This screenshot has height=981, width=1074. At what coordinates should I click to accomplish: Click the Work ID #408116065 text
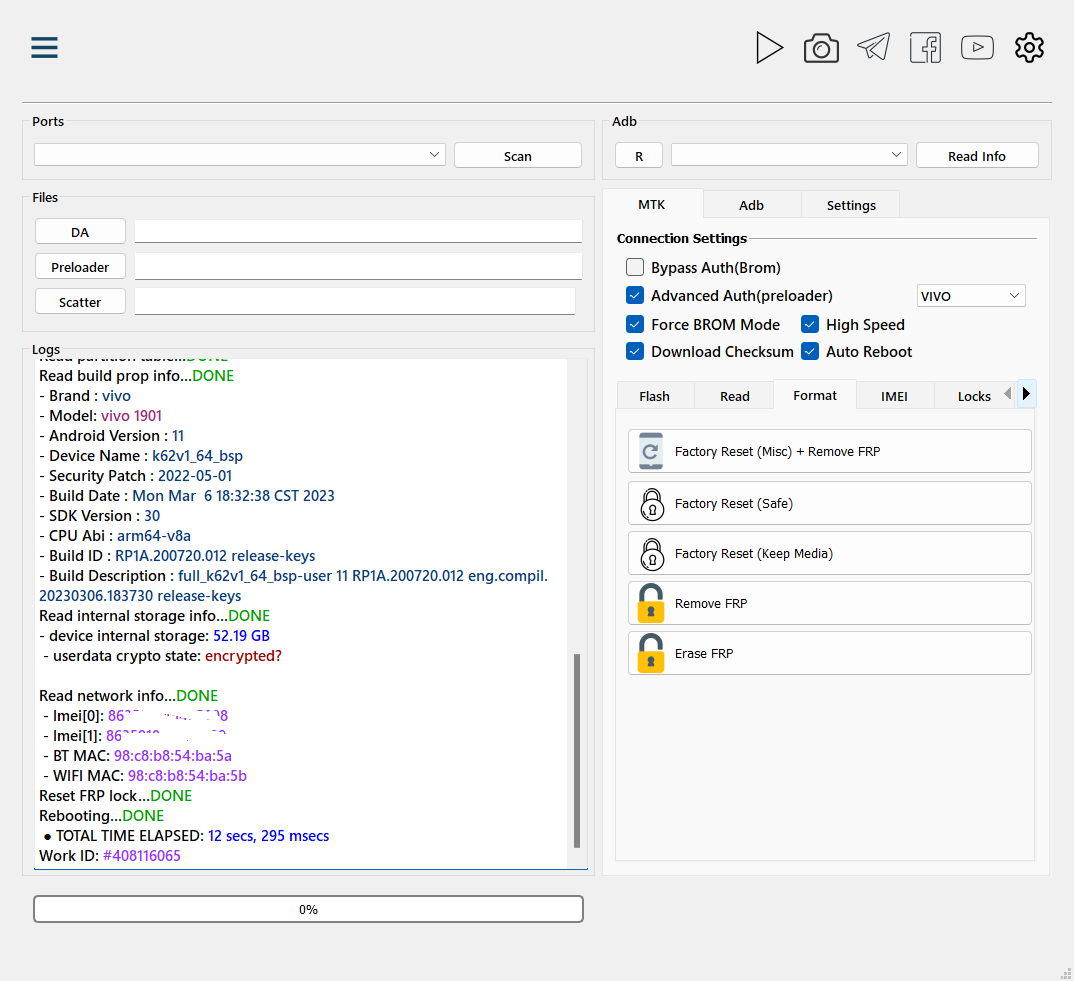click(110, 855)
